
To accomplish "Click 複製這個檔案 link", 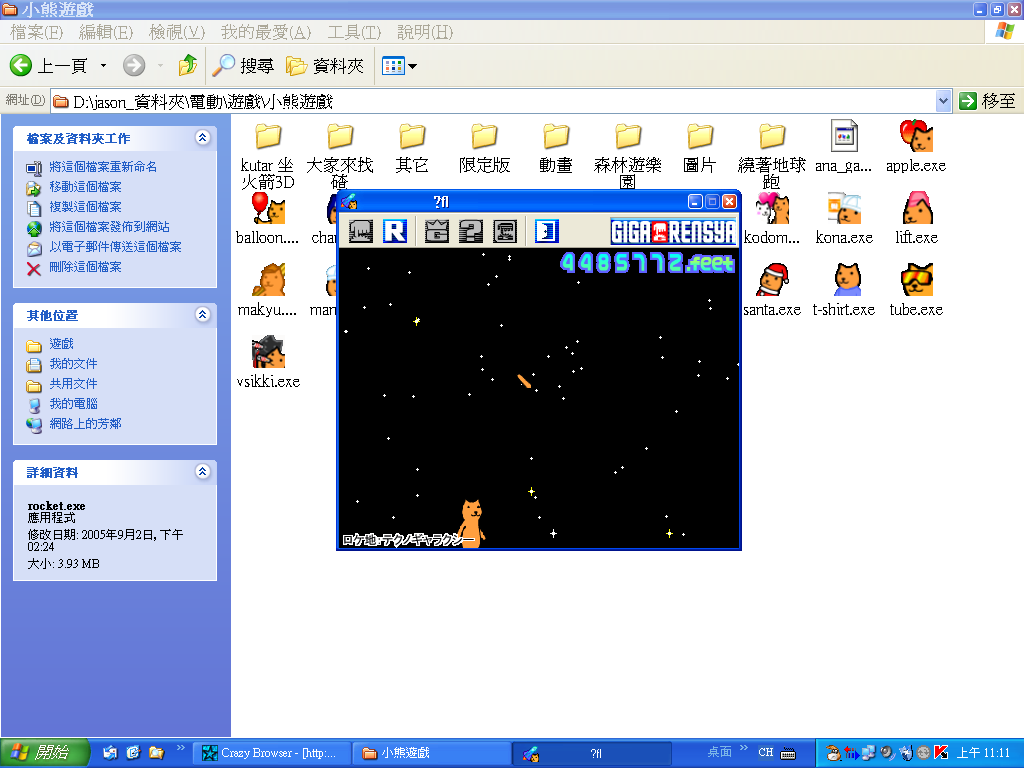I will (86, 207).
